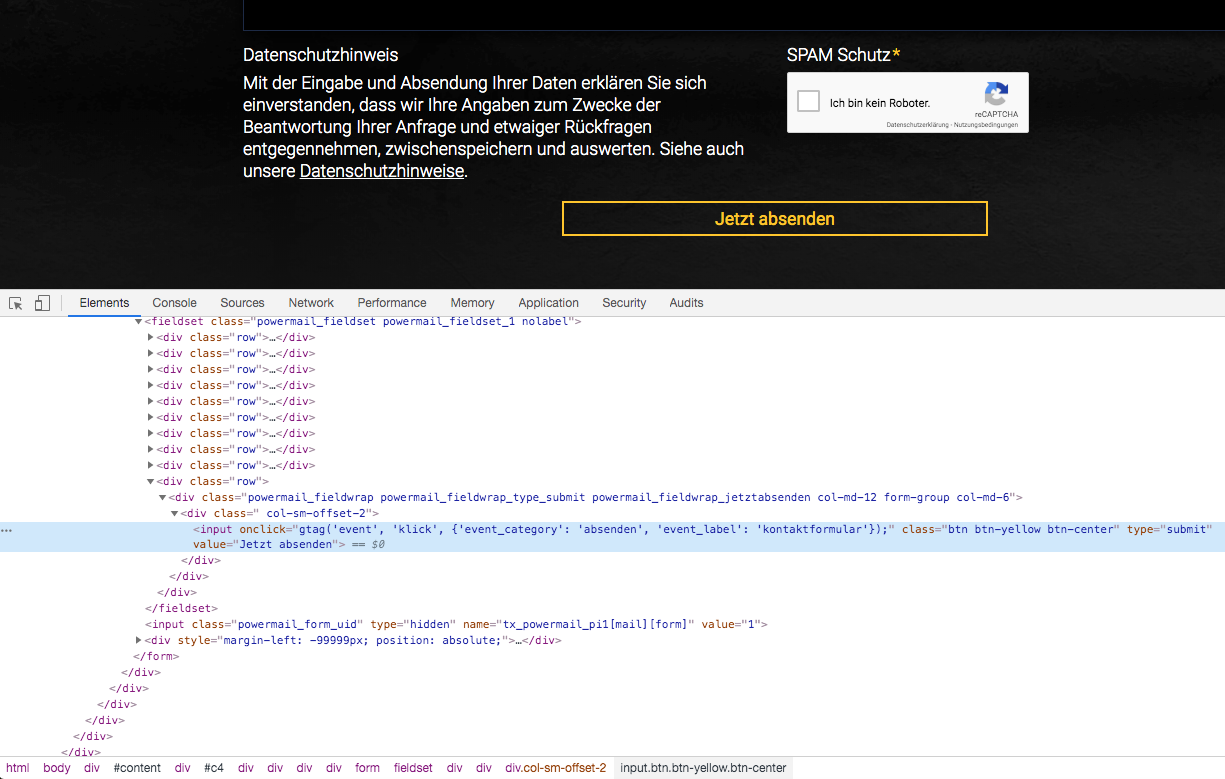
Task: Open the Datenschutzhinweise link
Action: coord(382,171)
